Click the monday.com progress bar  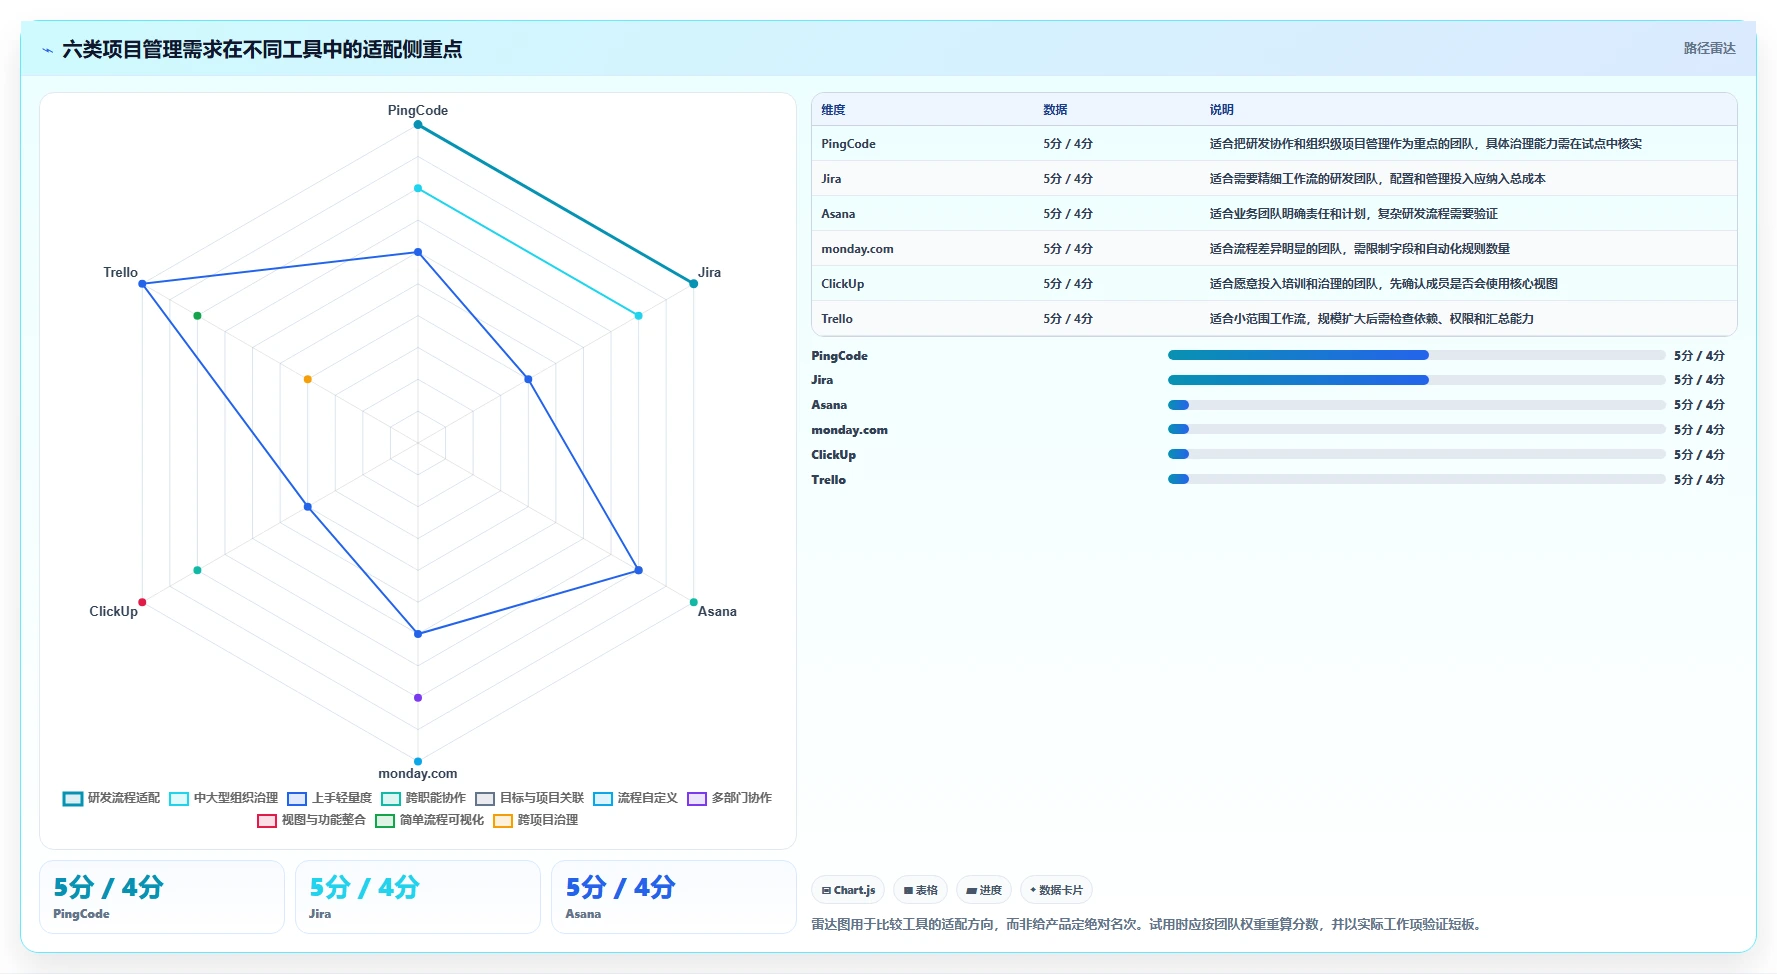[x=1416, y=429]
